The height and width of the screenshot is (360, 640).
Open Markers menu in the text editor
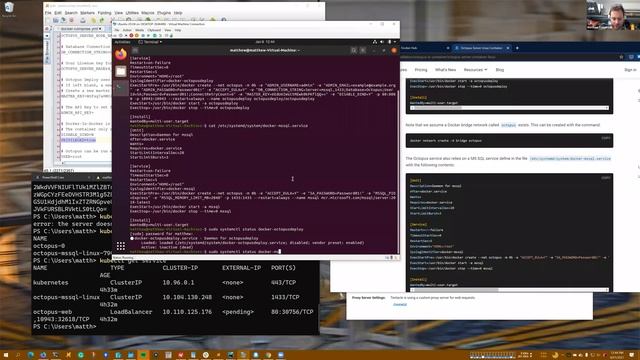(x=88, y=13)
